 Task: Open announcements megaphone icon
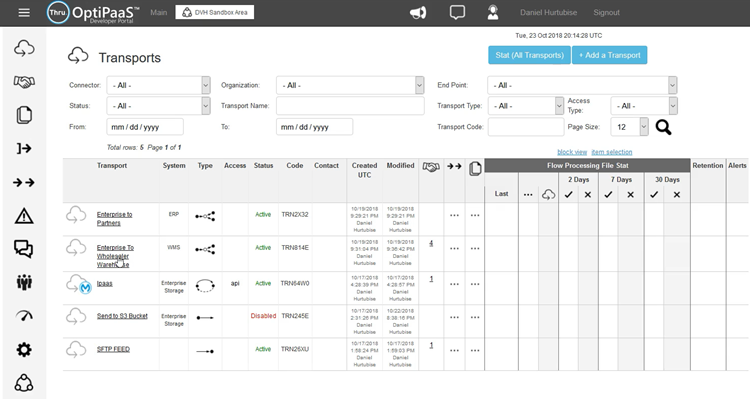point(418,13)
